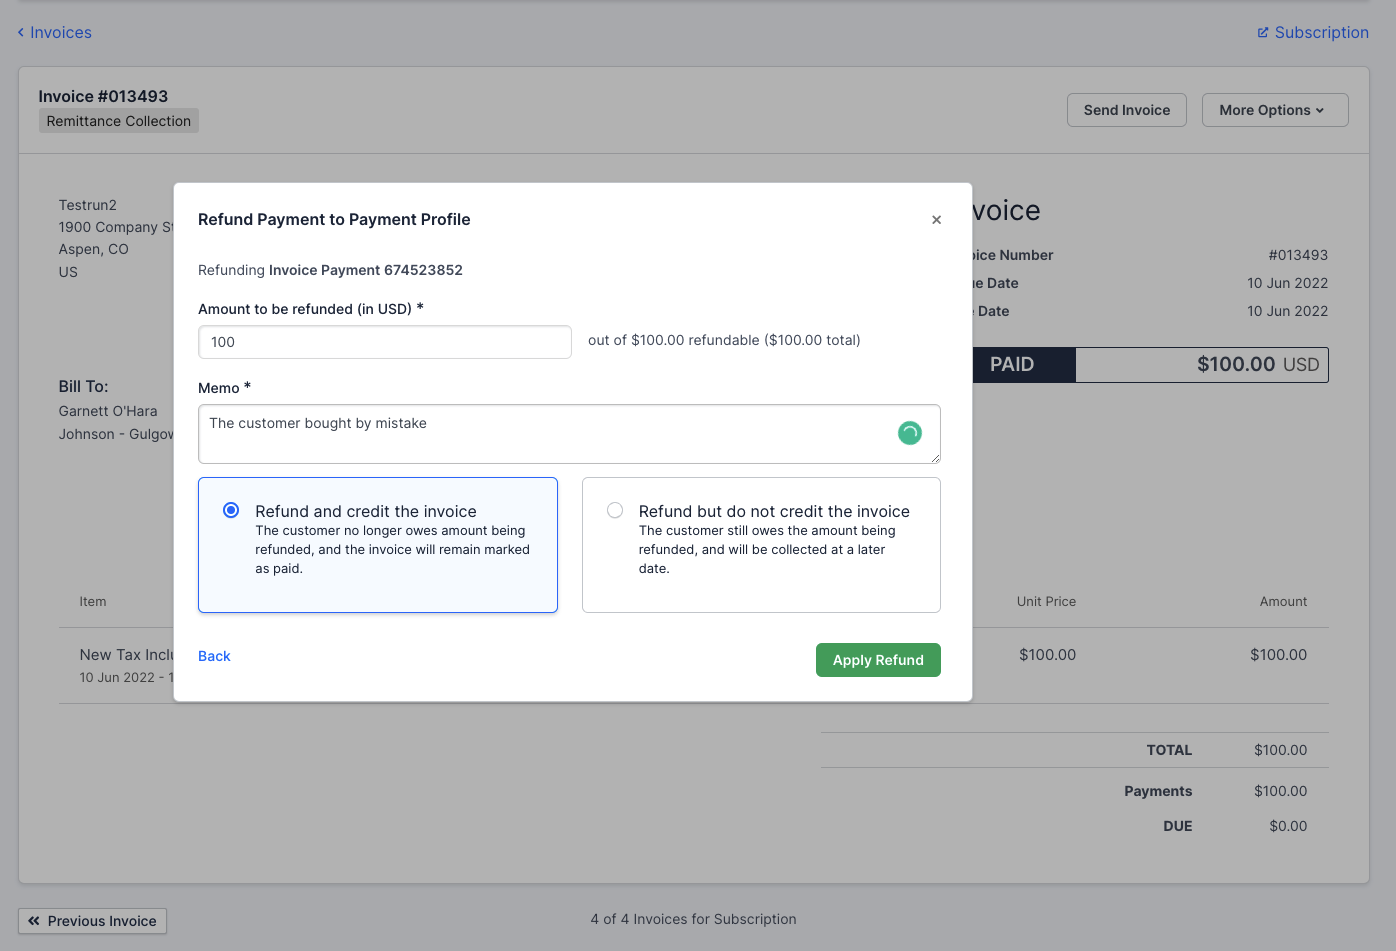The image size is (1396, 951).
Task: Go back using the Back link
Action: (x=214, y=656)
